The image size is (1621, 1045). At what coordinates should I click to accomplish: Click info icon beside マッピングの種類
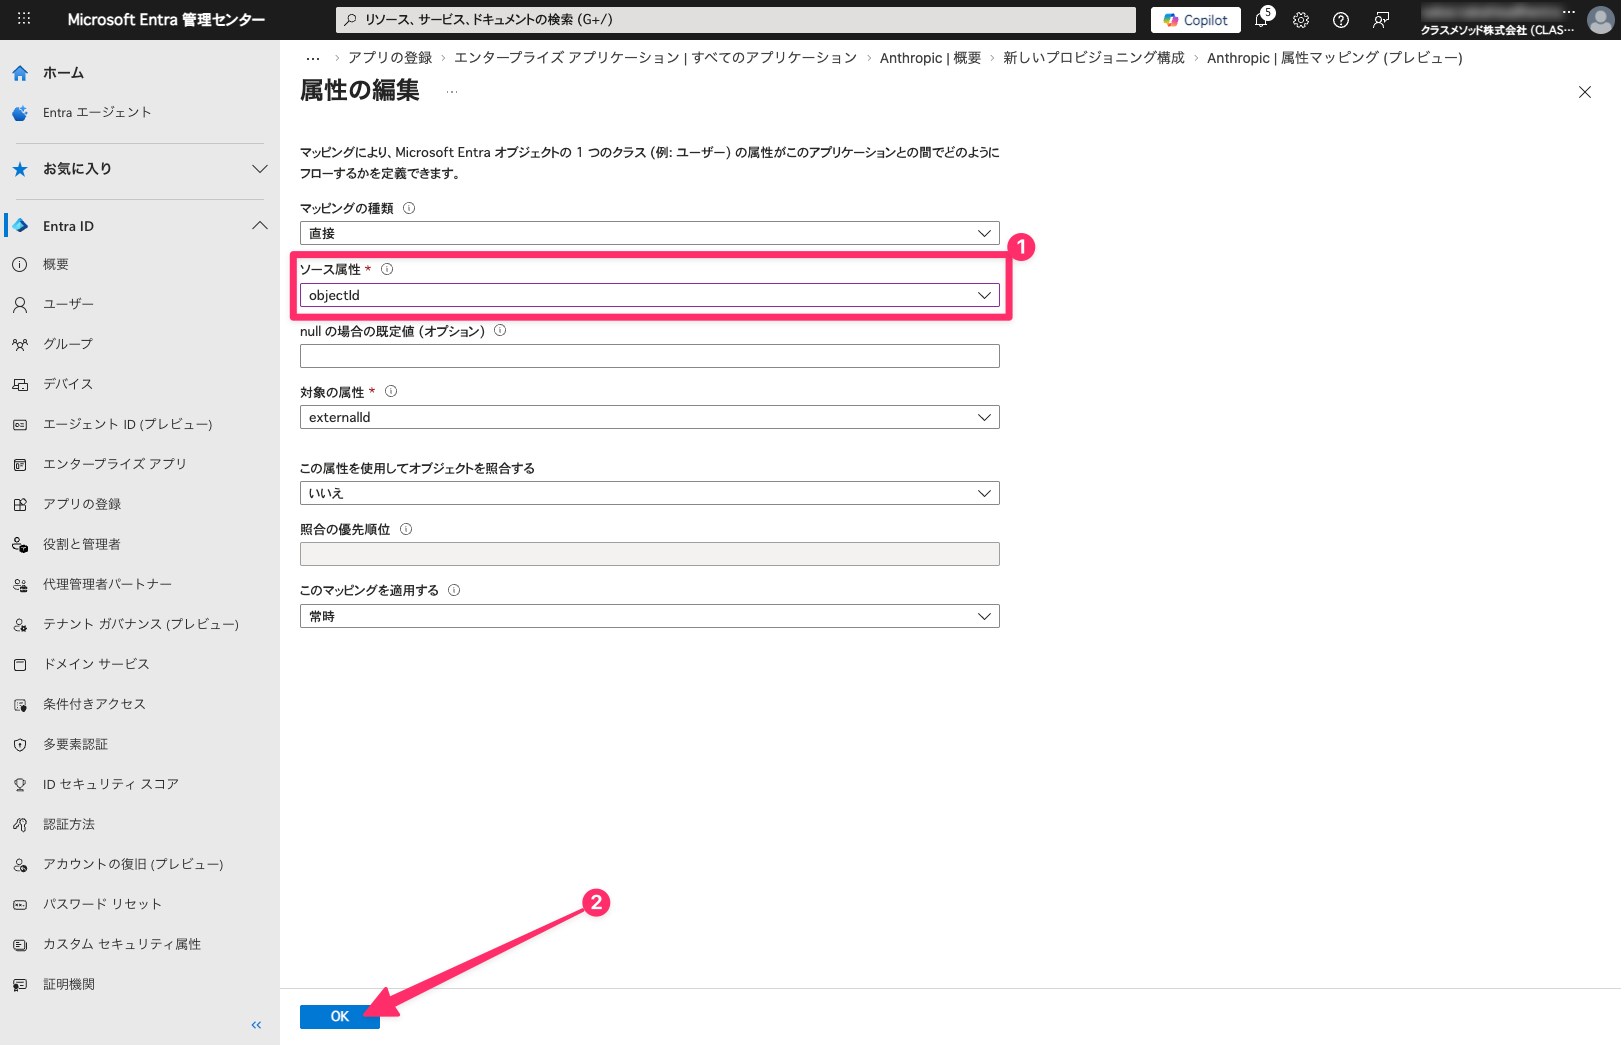coord(409,208)
